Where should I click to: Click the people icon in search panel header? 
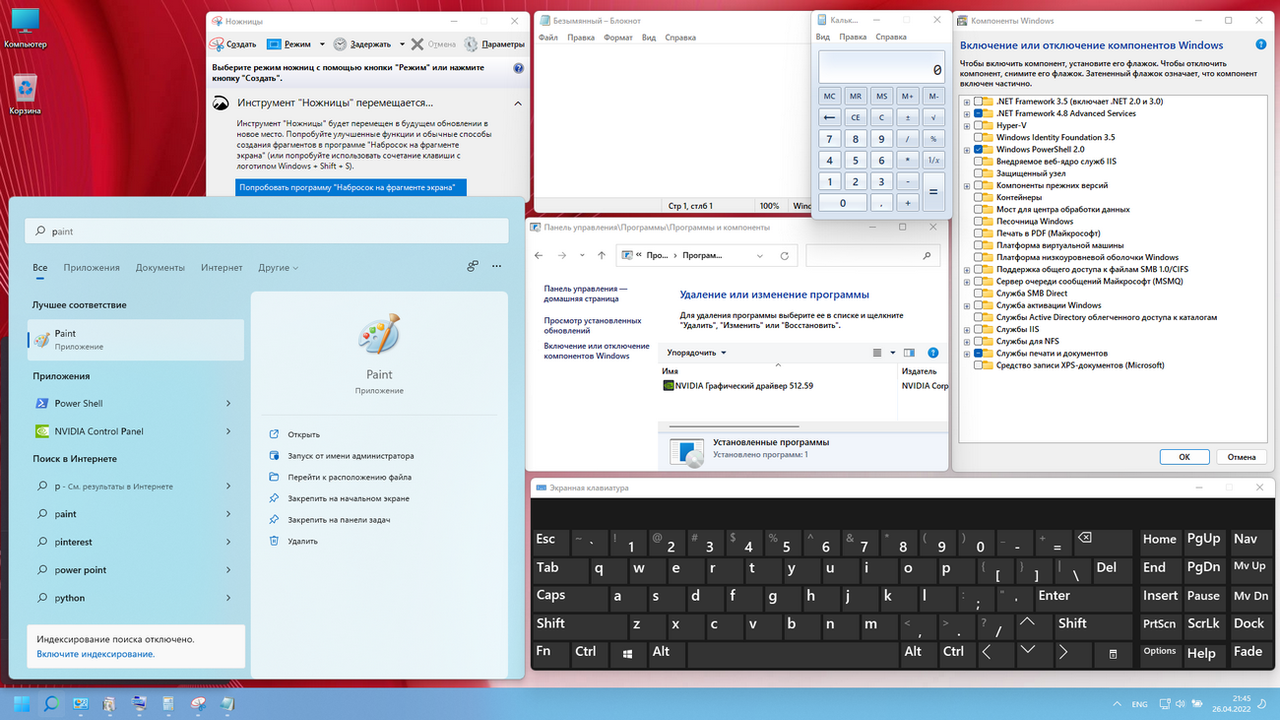tap(472, 267)
